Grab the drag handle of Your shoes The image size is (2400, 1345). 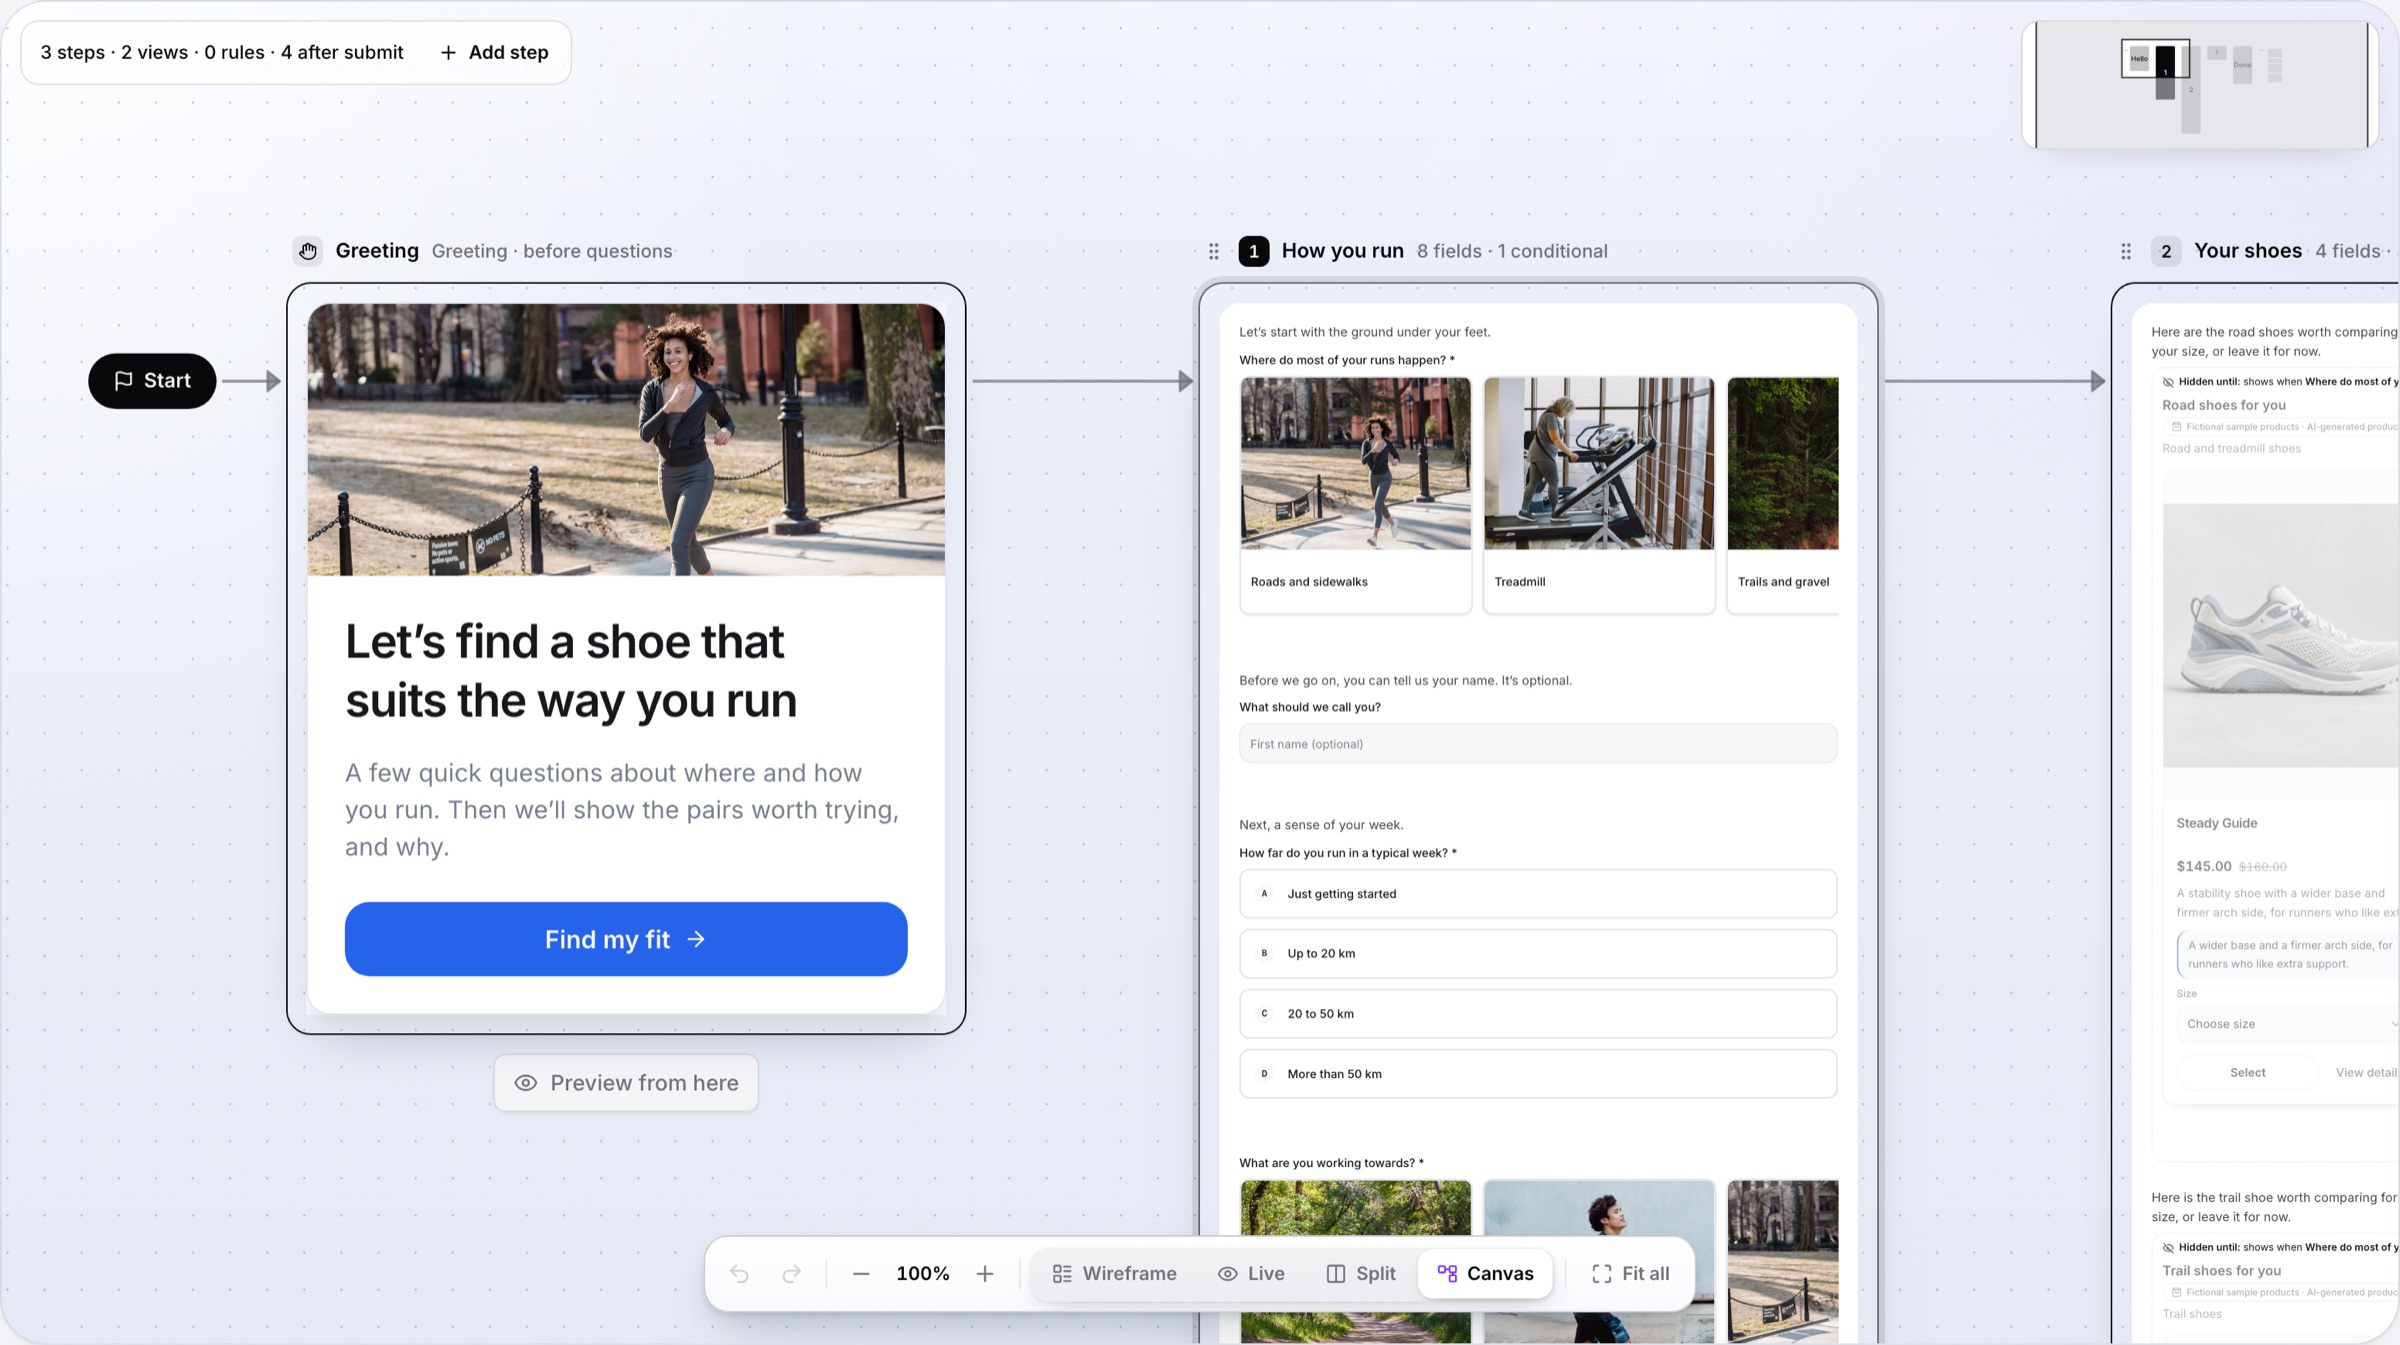click(x=2127, y=251)
